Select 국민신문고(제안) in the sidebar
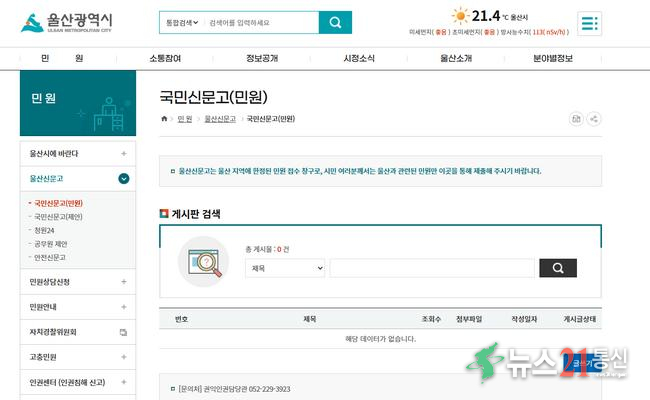Viewport: 650px width, 400px height. click(x=58, y=216)
